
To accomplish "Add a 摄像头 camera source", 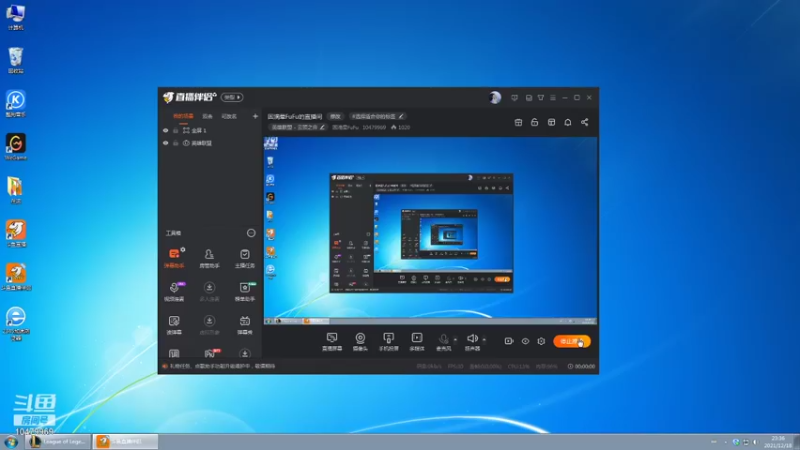I will tap(360, 341).
